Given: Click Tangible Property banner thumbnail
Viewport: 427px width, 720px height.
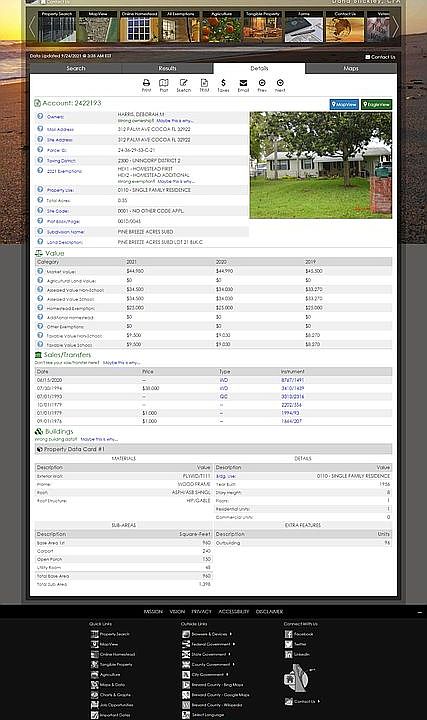Looking at the screenshot, I should pos(263,27).
